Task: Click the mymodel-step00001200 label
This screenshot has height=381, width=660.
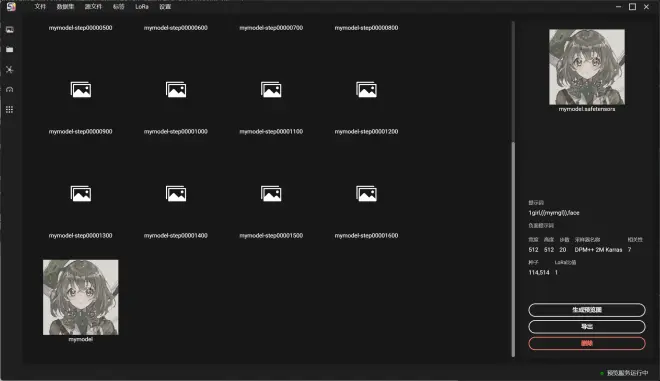Action: pos(366,132)
